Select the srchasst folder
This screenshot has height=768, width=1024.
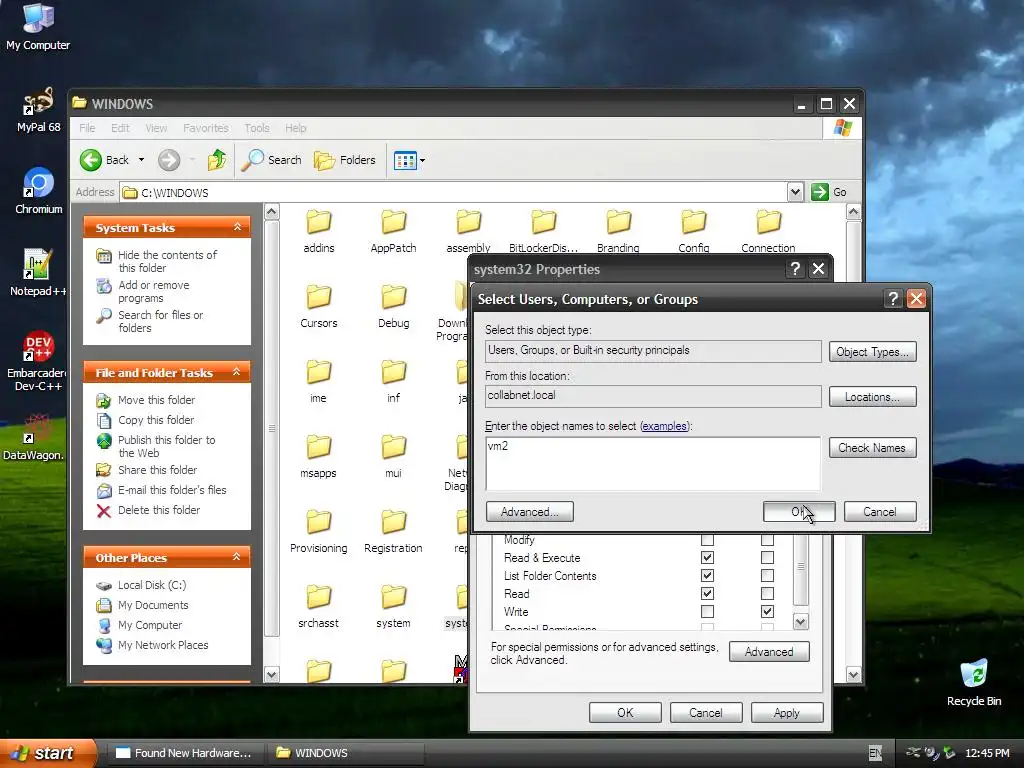319,607
